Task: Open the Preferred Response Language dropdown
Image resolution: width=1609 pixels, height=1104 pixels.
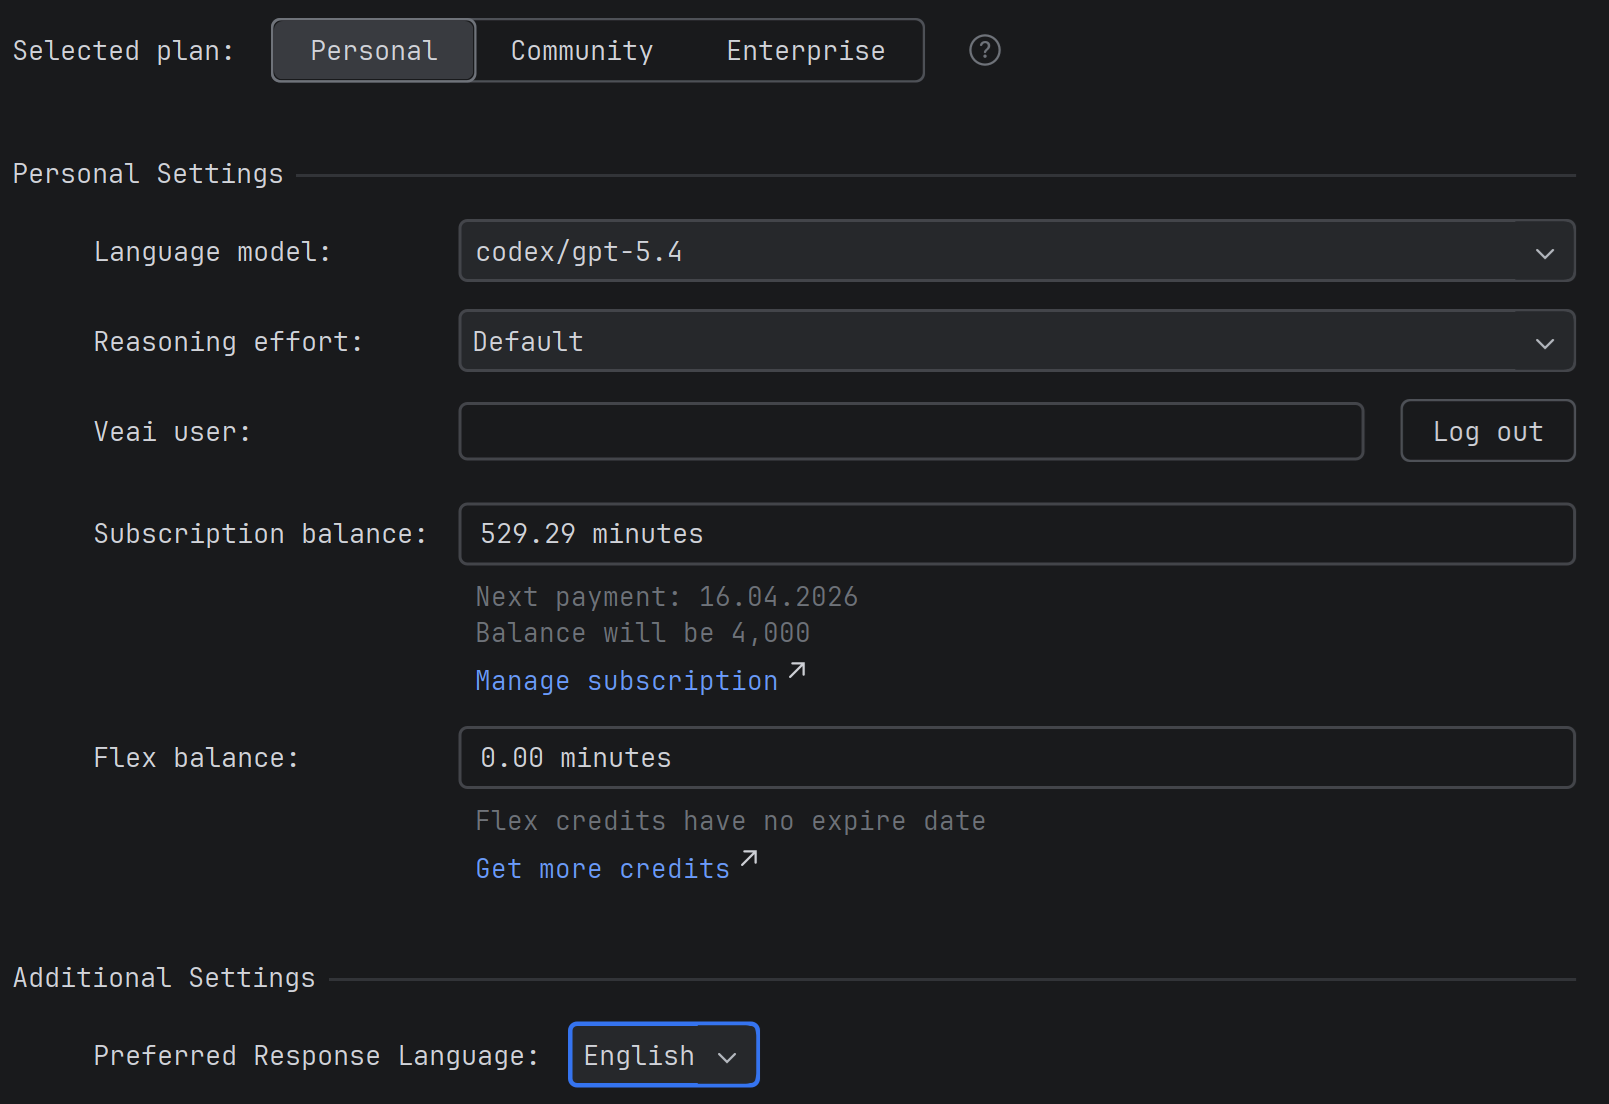Action: pos(662,1055)
